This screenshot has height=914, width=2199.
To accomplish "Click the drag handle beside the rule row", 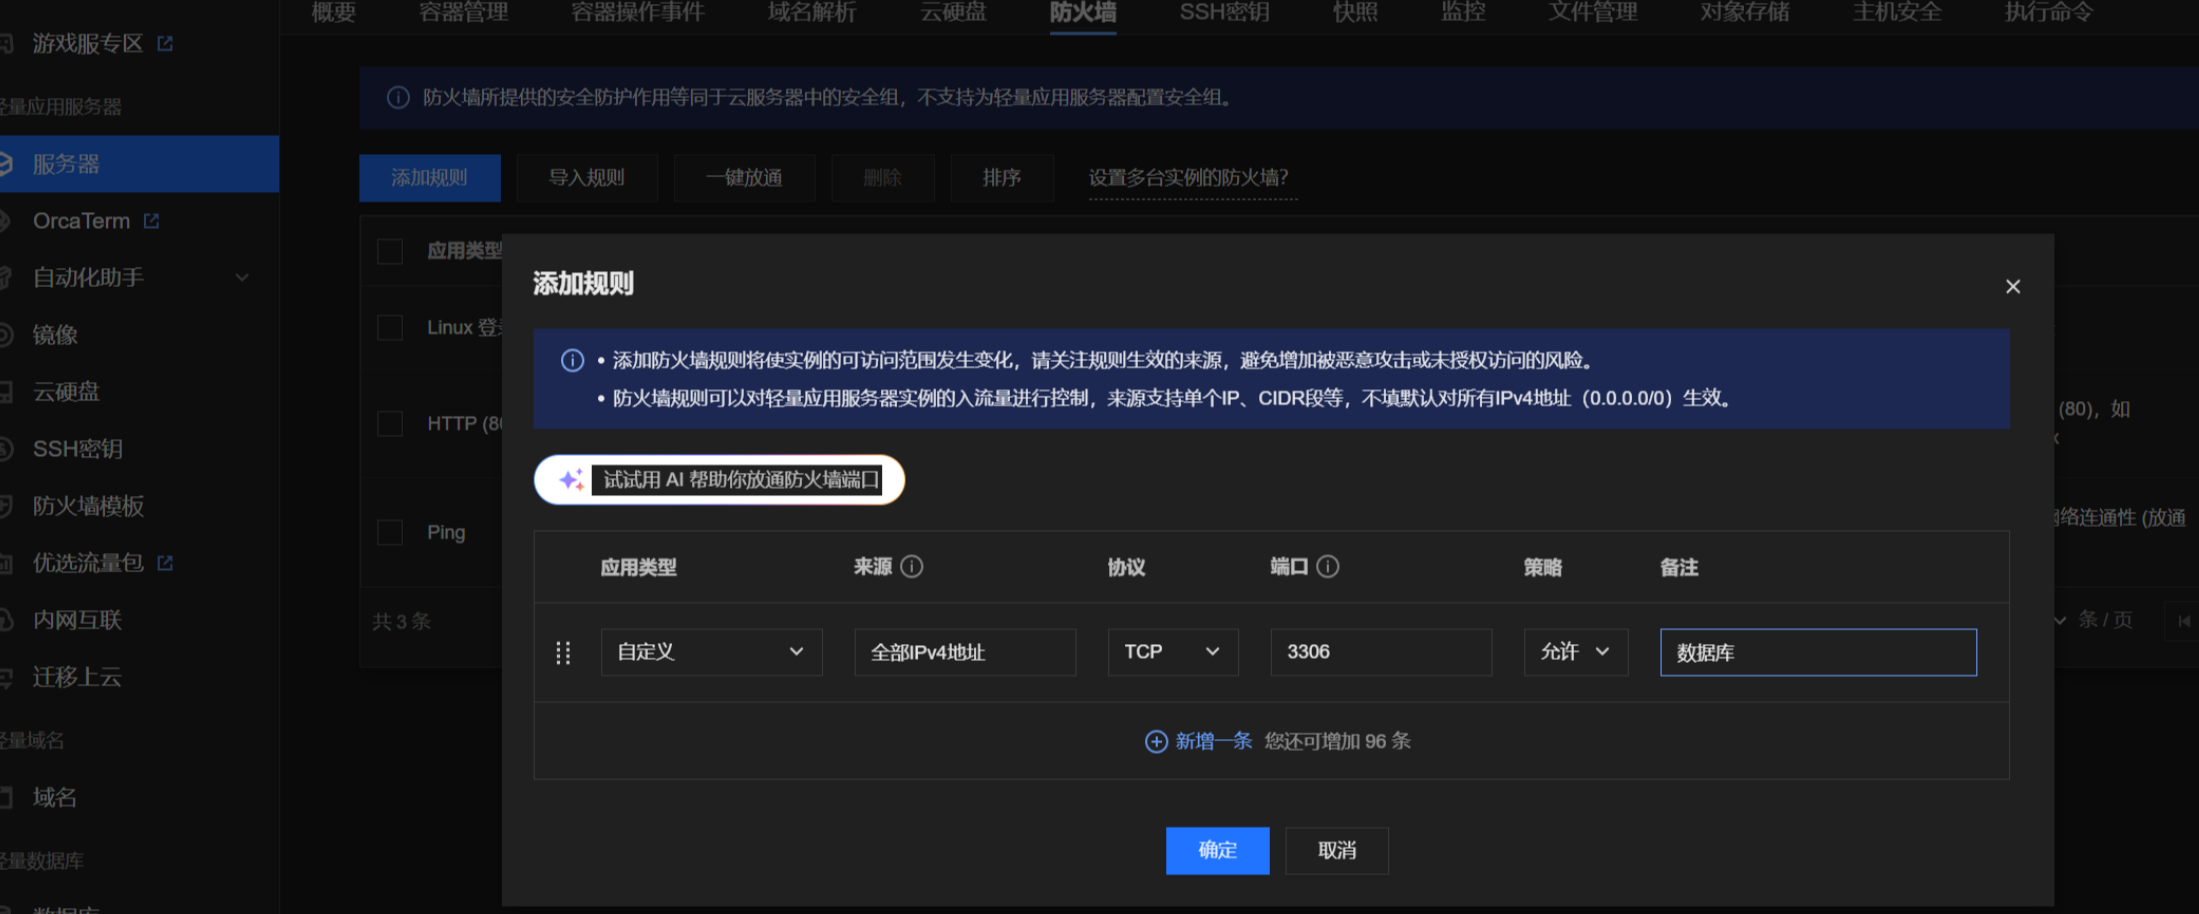I will click(563, 652).
